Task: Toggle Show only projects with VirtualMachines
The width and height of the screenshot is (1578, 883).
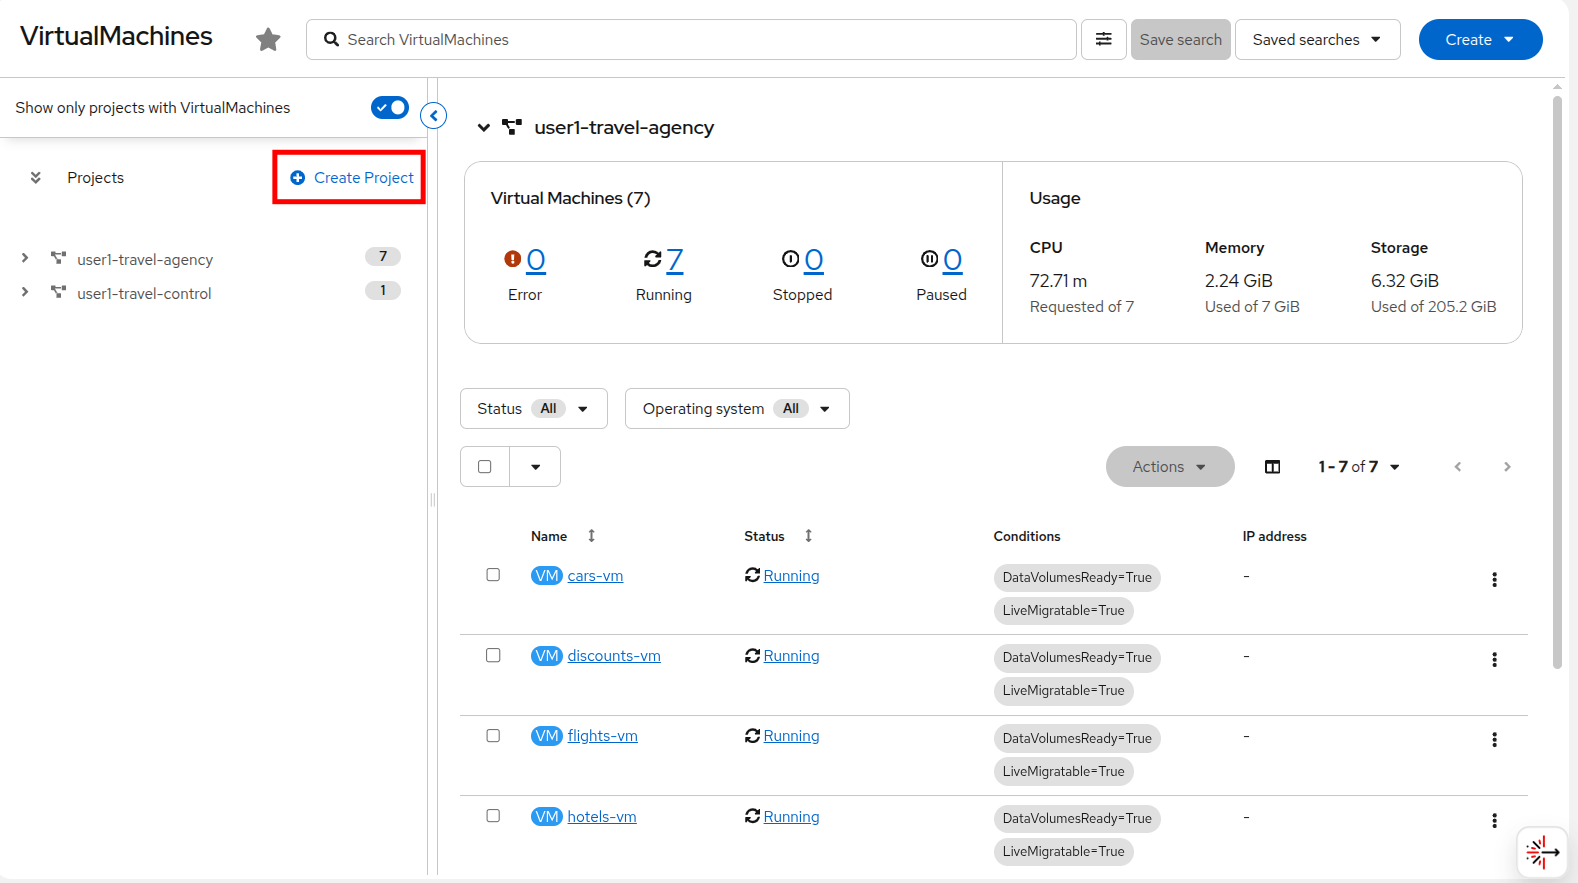Action: pyautogui.click(x=389, y=108)
